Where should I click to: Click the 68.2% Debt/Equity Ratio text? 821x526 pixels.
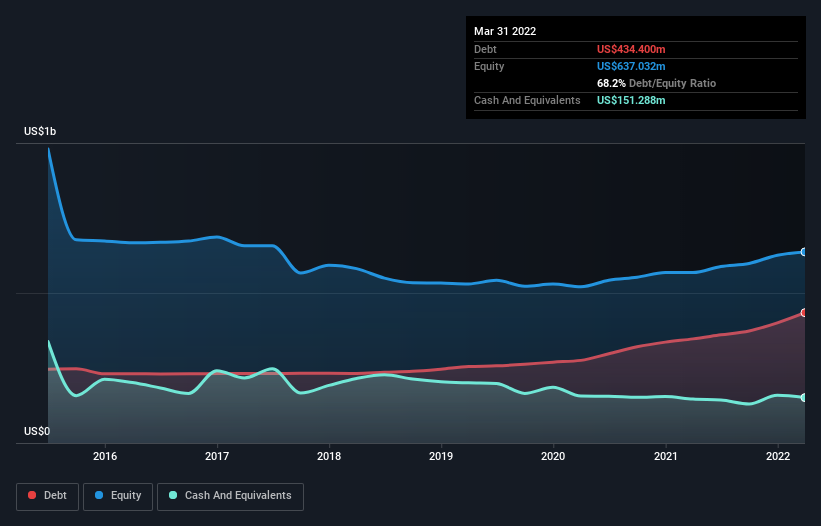tap(656, 83)
